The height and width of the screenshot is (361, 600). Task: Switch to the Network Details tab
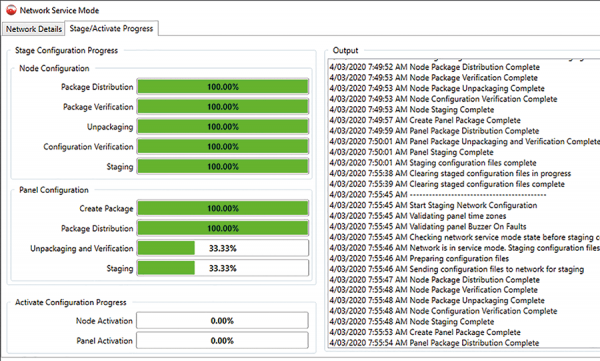click(x=34, y=29)
